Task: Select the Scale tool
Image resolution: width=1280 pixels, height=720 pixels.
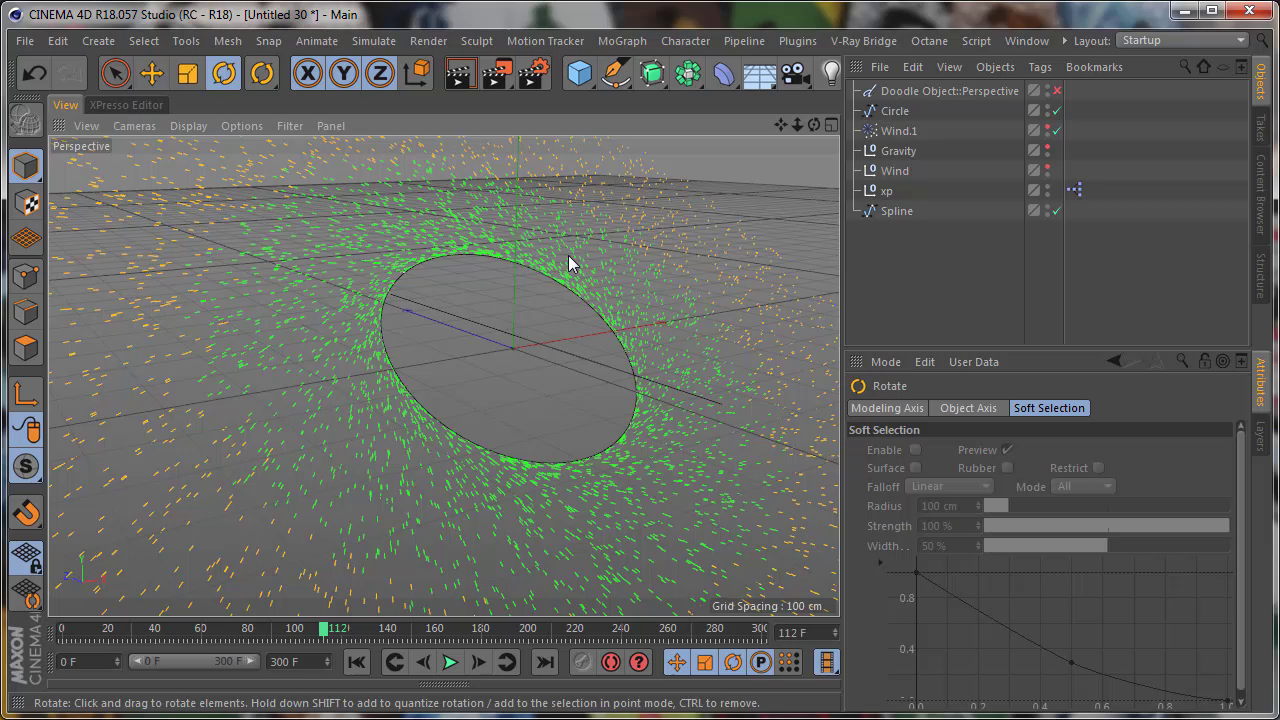Action: [x=187, y=73]
